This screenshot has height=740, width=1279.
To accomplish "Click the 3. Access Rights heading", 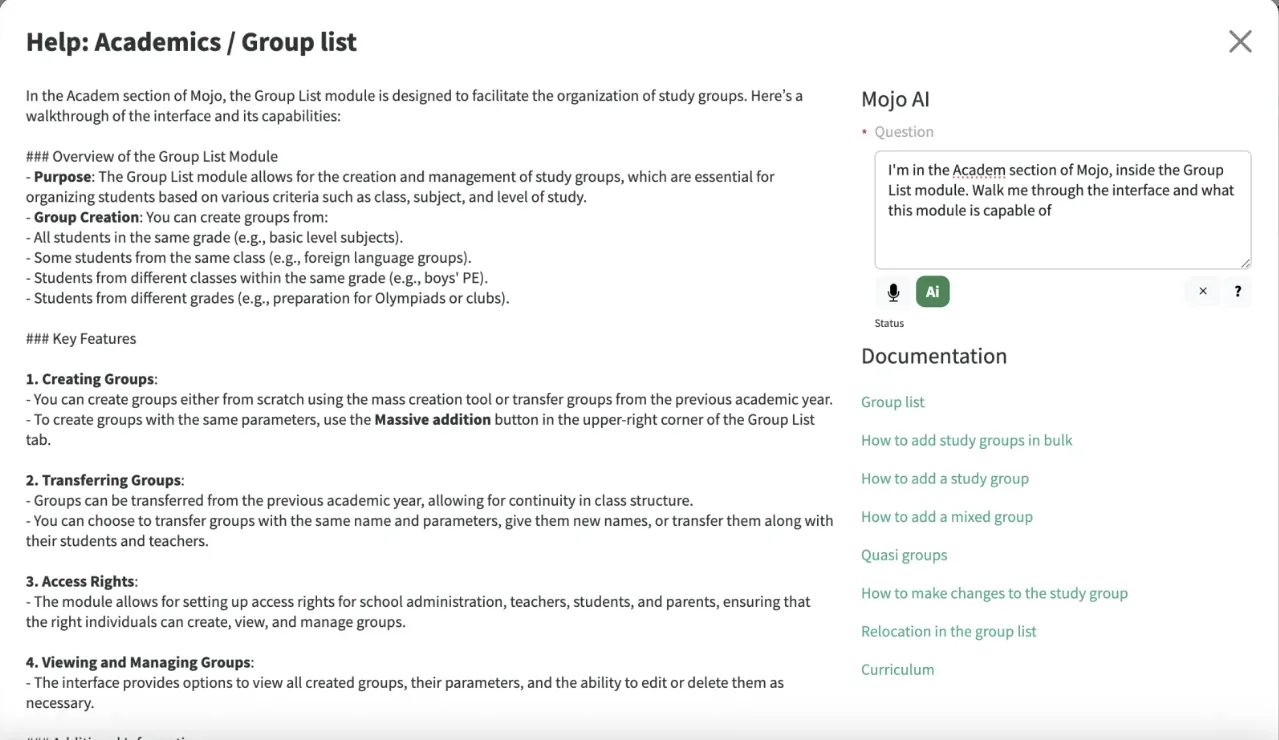I will [x=81, y=582].
